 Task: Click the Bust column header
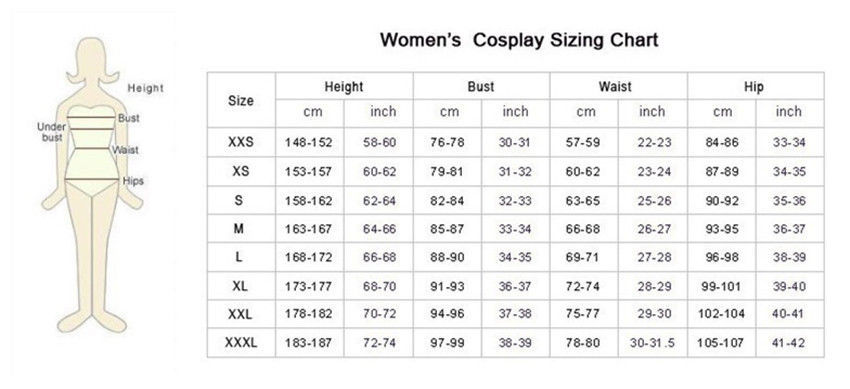(x=481, y=87)
